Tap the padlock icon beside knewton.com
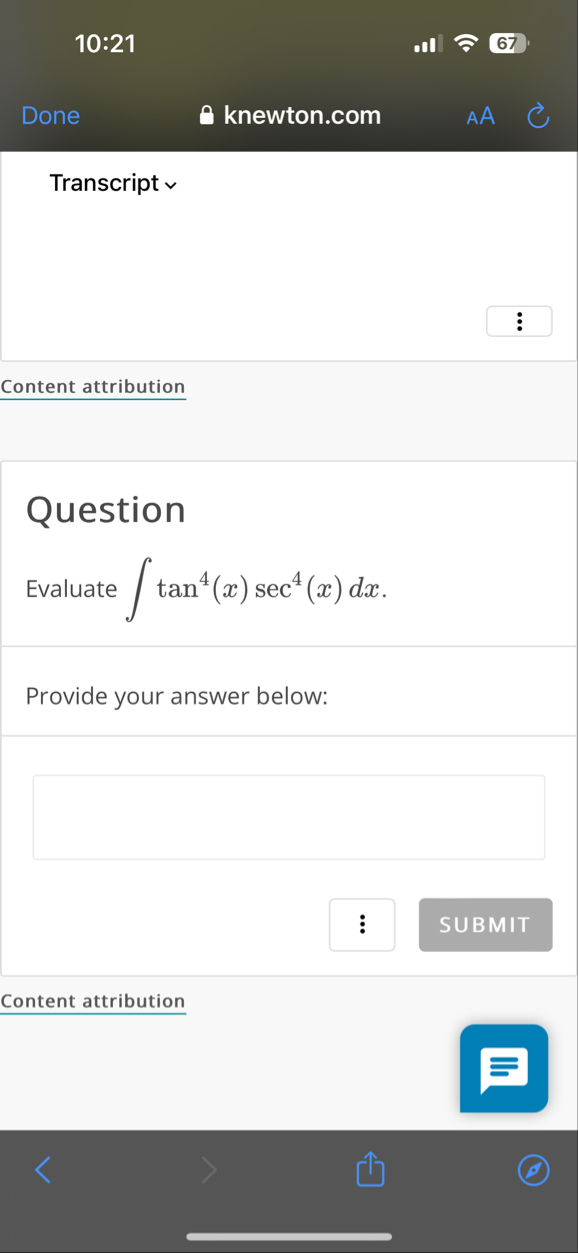The height and width of the screenshot is (1253, 578). [x=207, y=114]
